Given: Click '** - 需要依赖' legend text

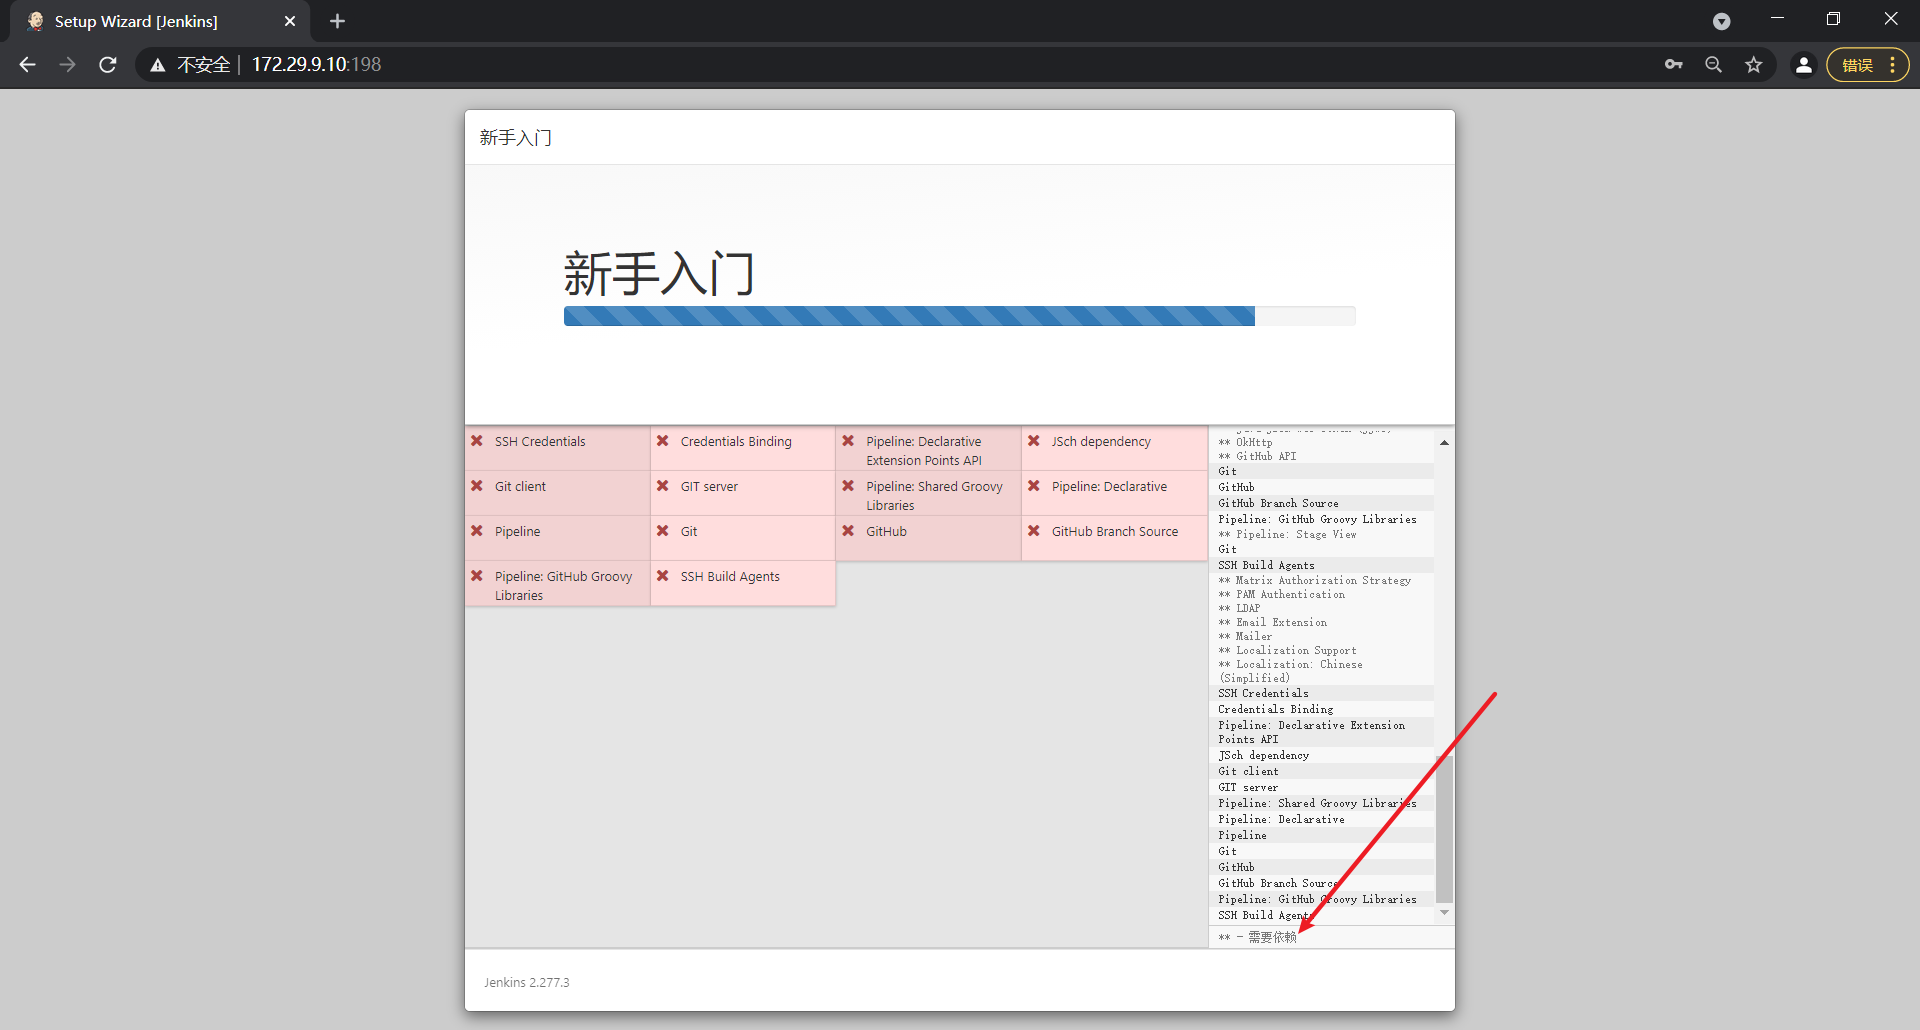Looking at the screenshot, I should (x=1257, y=937).
